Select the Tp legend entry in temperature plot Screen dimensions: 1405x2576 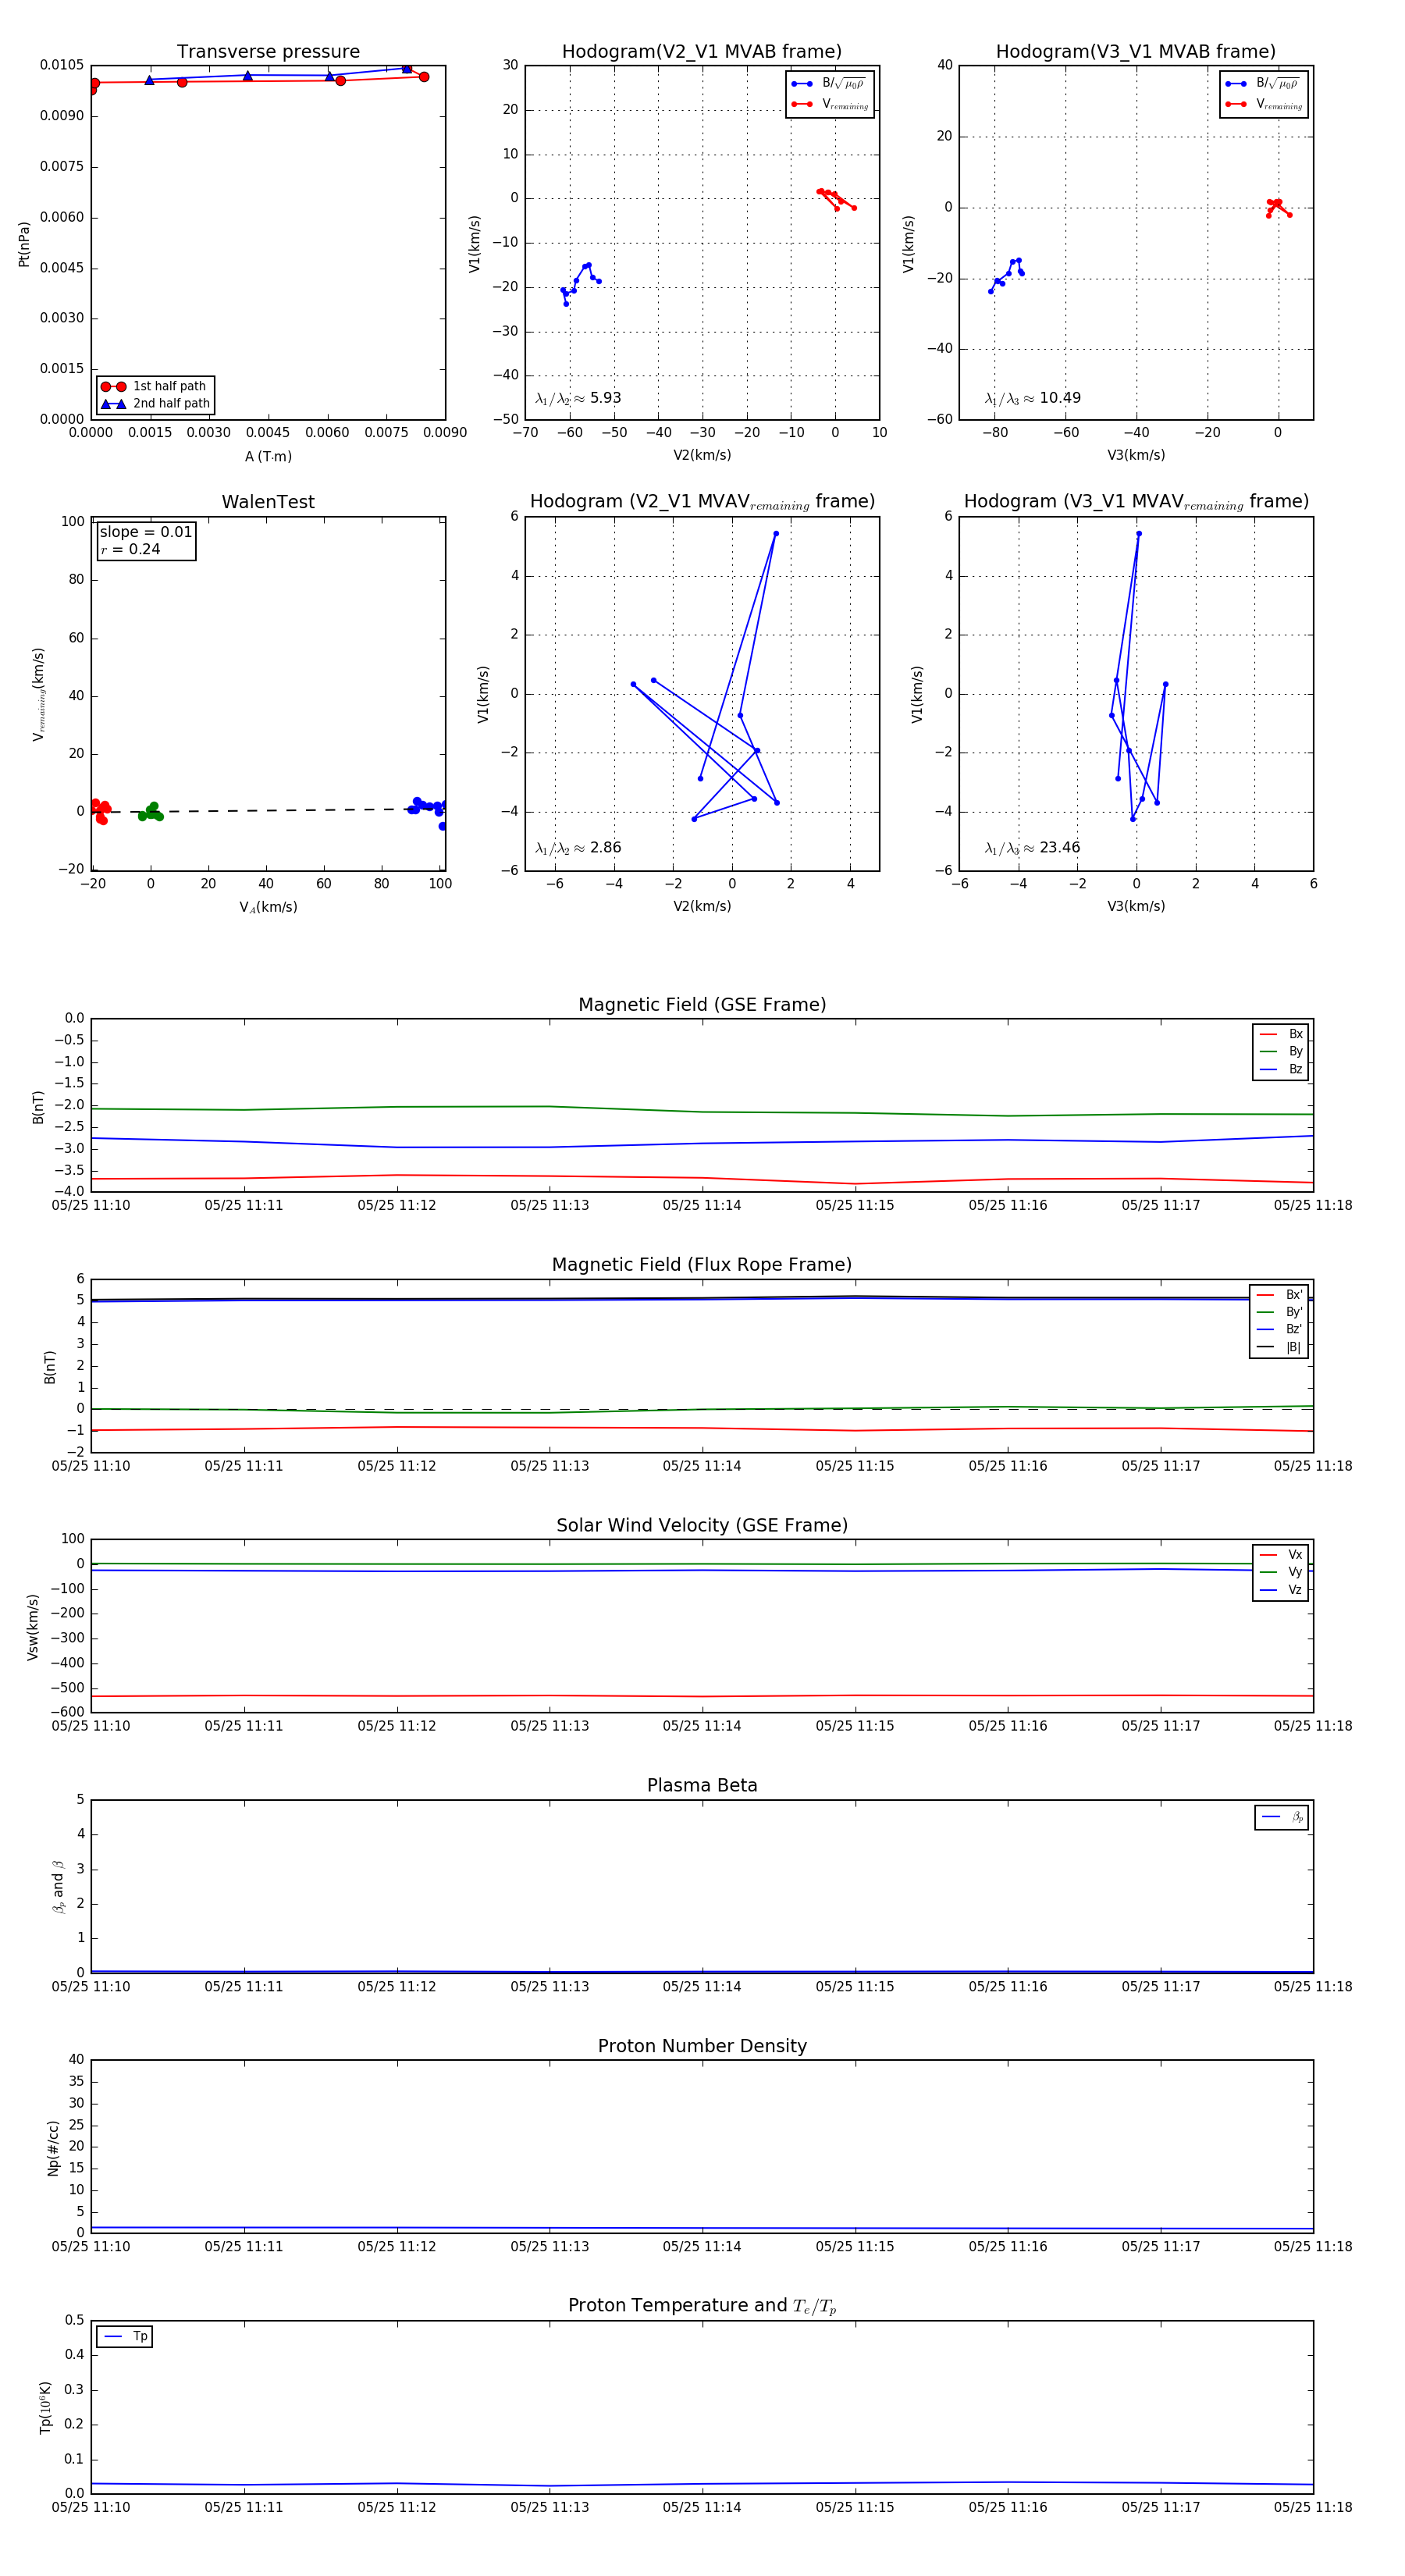point(125,2336)
